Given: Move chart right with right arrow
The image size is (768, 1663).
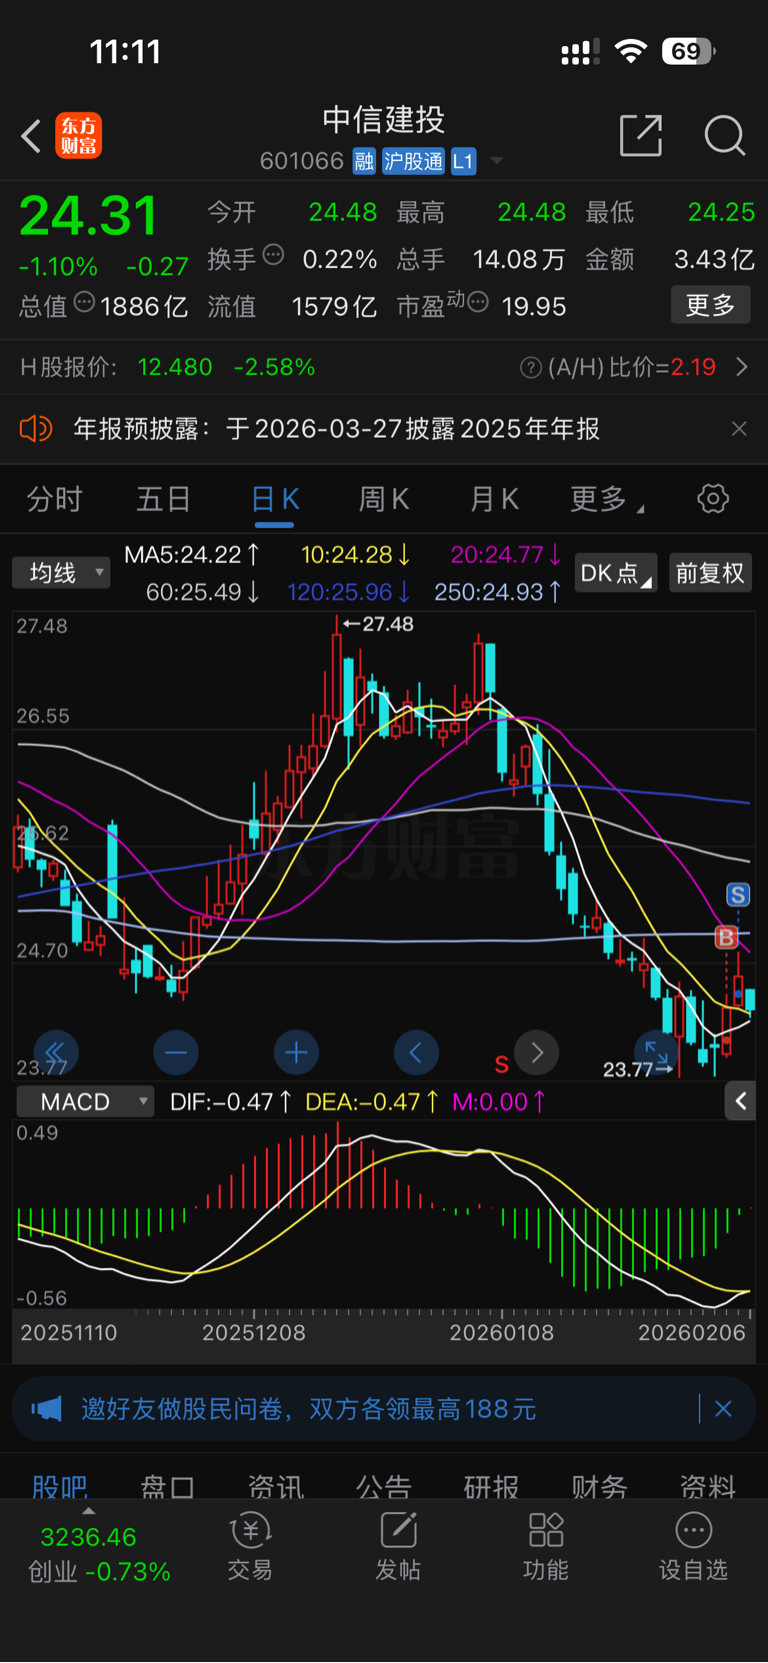Looking at the screenshot, I should point(536,1052).
